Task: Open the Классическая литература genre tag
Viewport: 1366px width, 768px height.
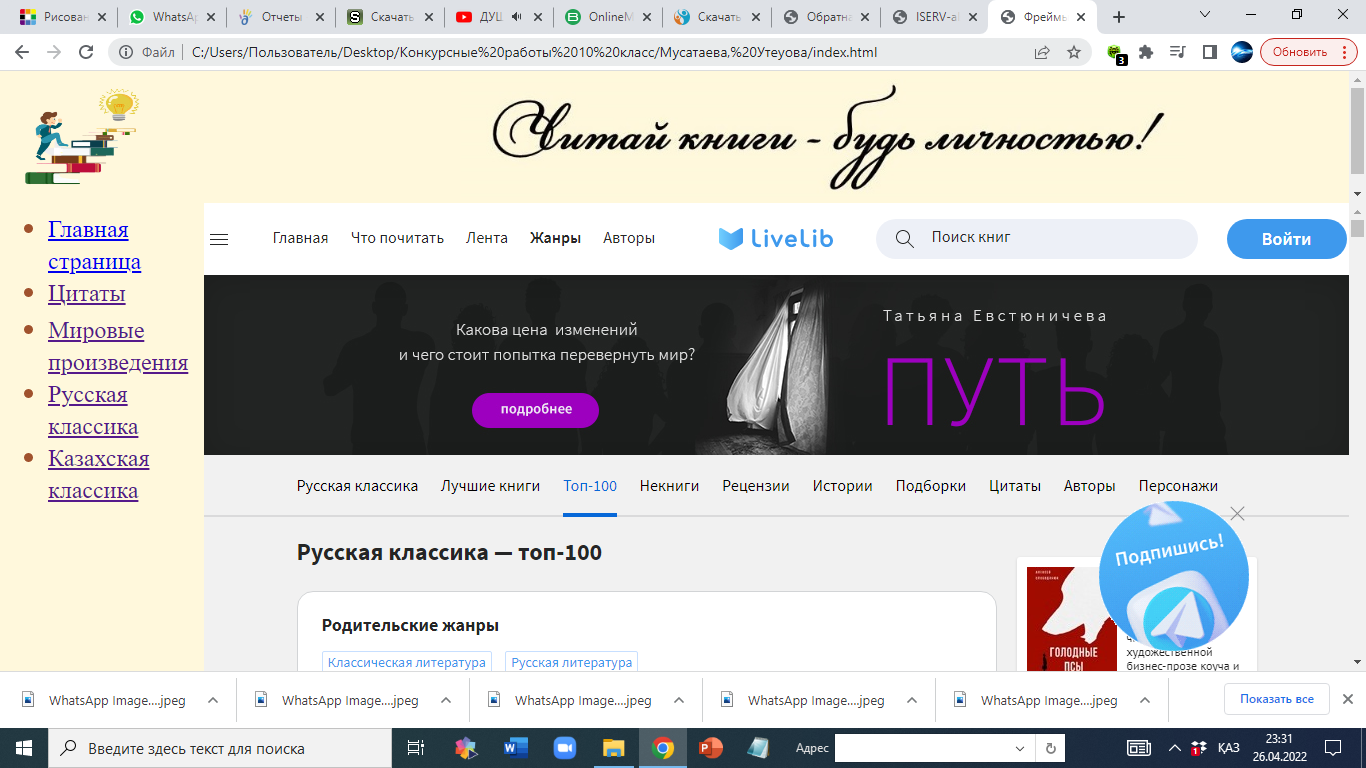Action: click(x=407, y=662)
